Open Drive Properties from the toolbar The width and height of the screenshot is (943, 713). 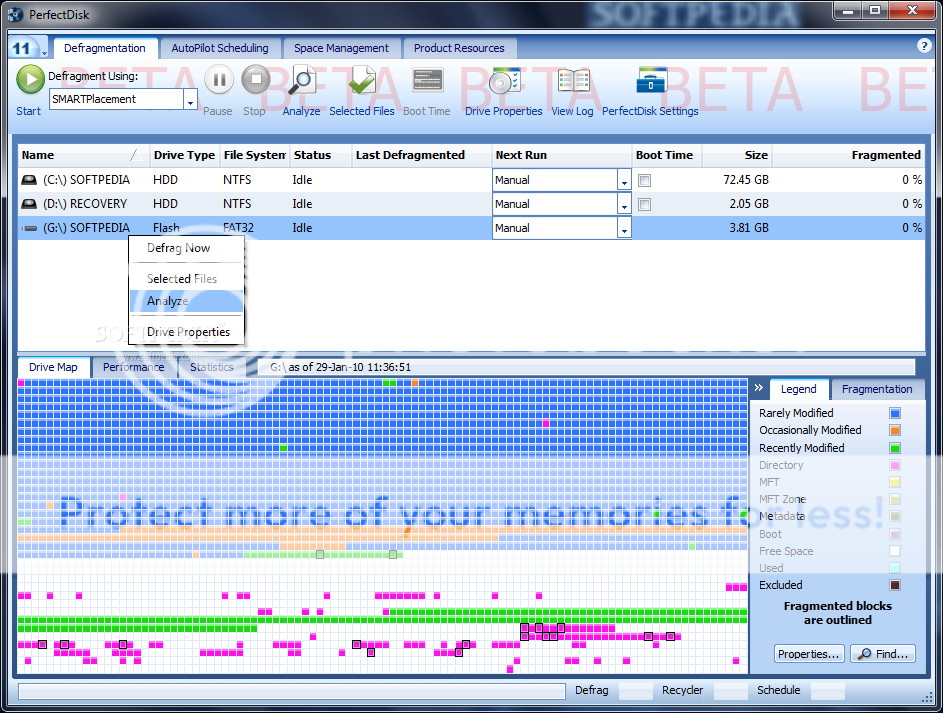coord(503,80)
